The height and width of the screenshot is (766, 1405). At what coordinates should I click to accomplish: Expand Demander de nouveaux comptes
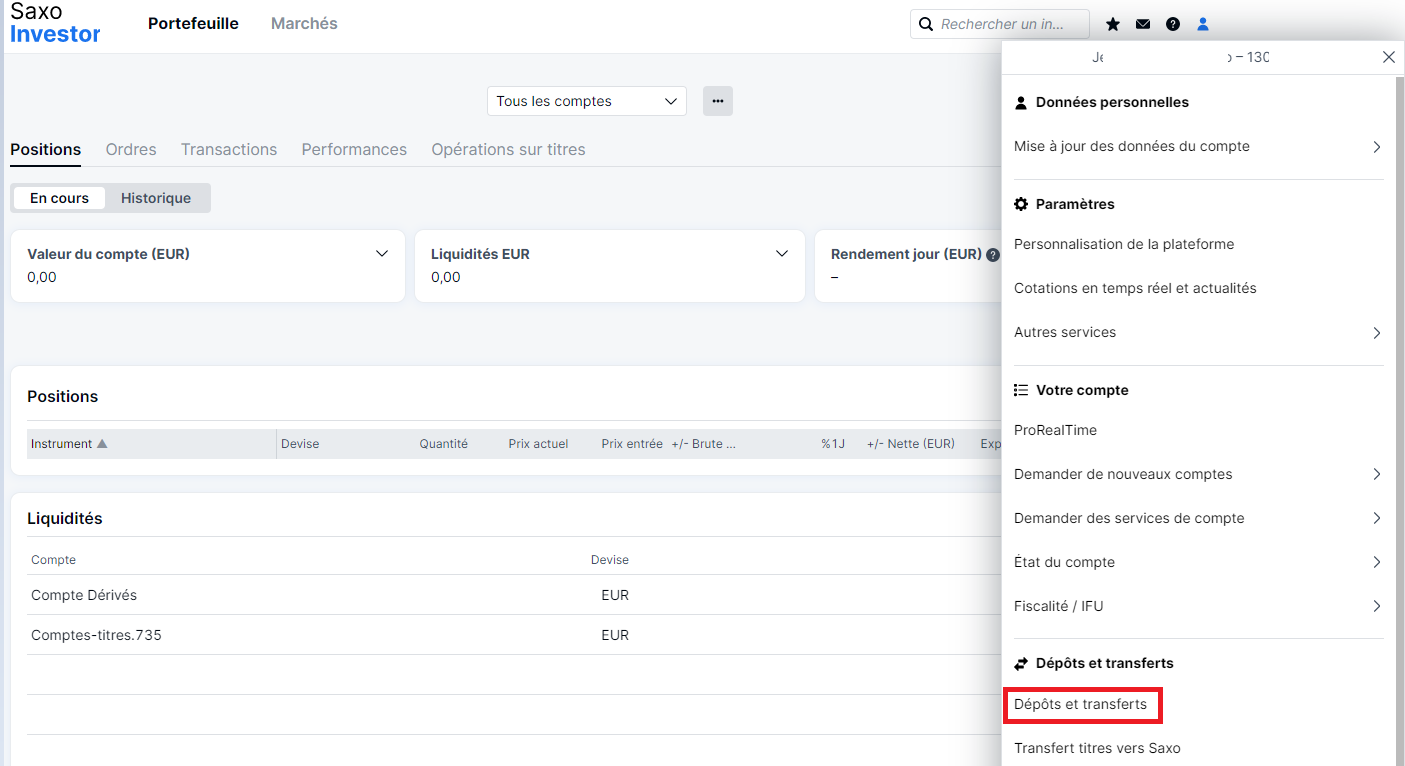coord(1198,474)
